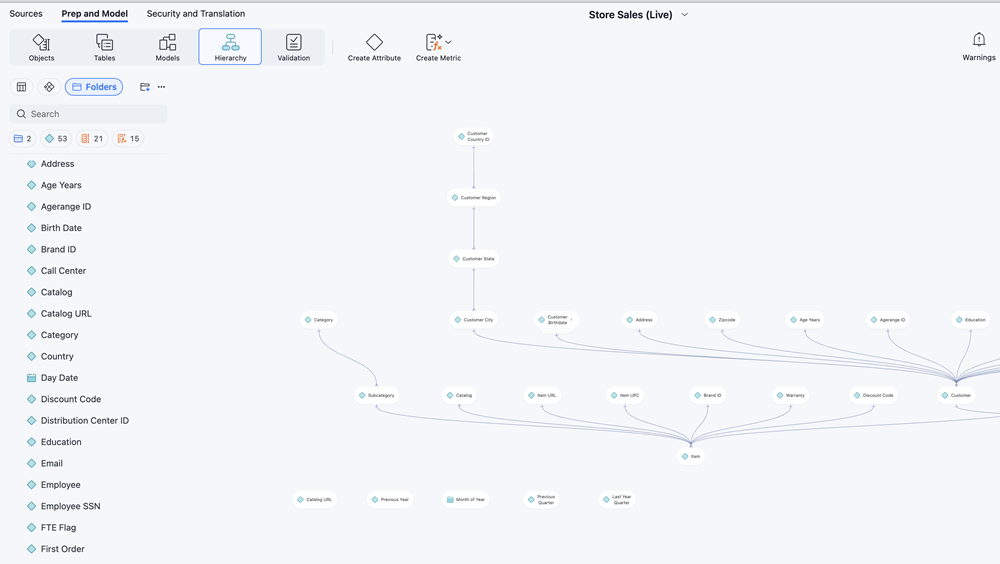This screenshot has height=564, width=1000.
Task: Open the Validation view
Action: tap(293, 47)
